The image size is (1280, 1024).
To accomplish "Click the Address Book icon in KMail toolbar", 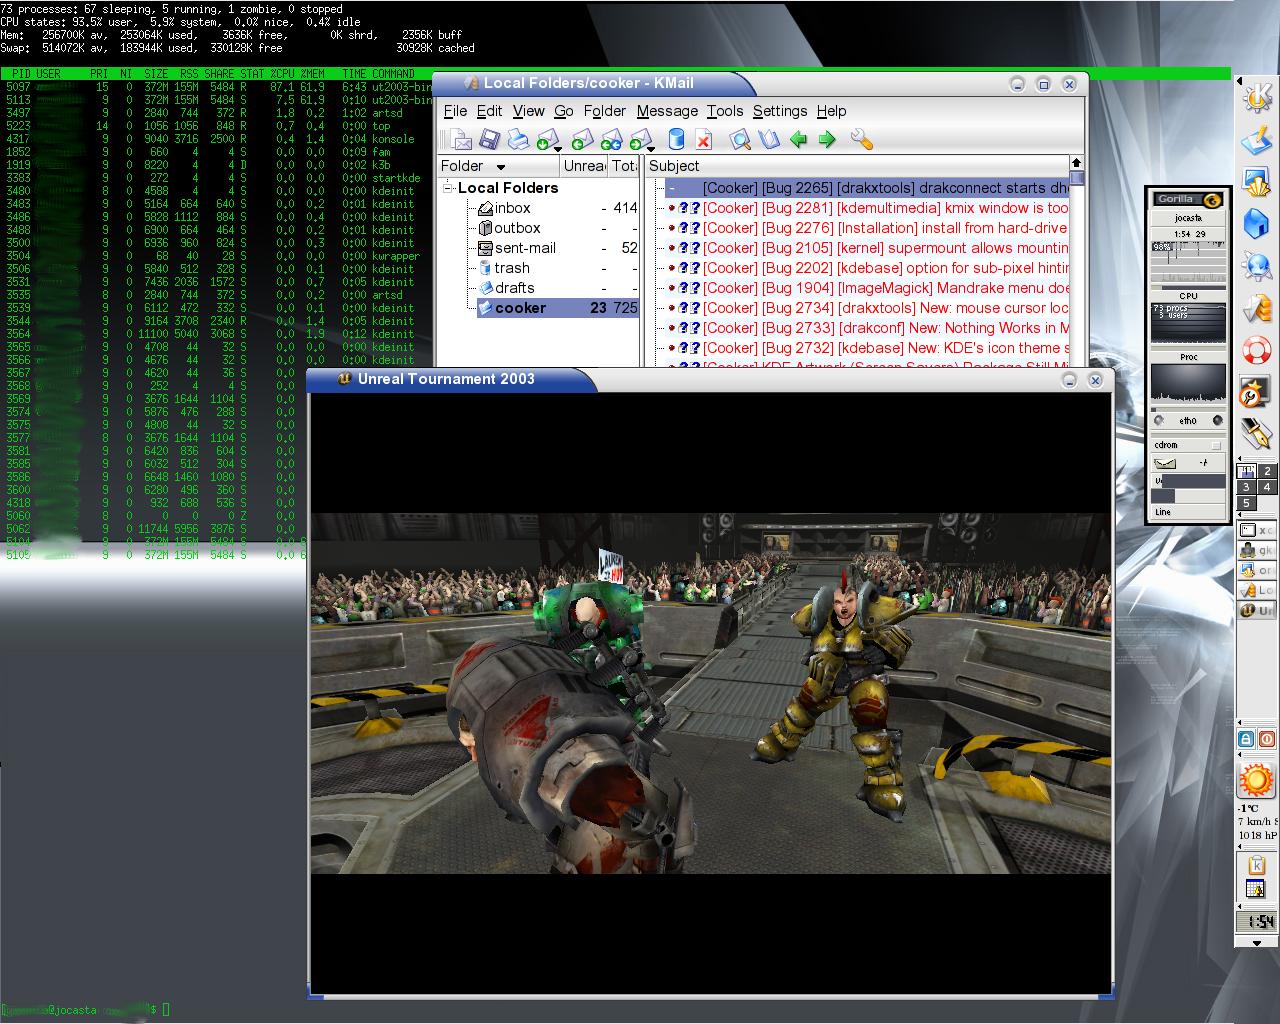I will click(x=768, y=139).
